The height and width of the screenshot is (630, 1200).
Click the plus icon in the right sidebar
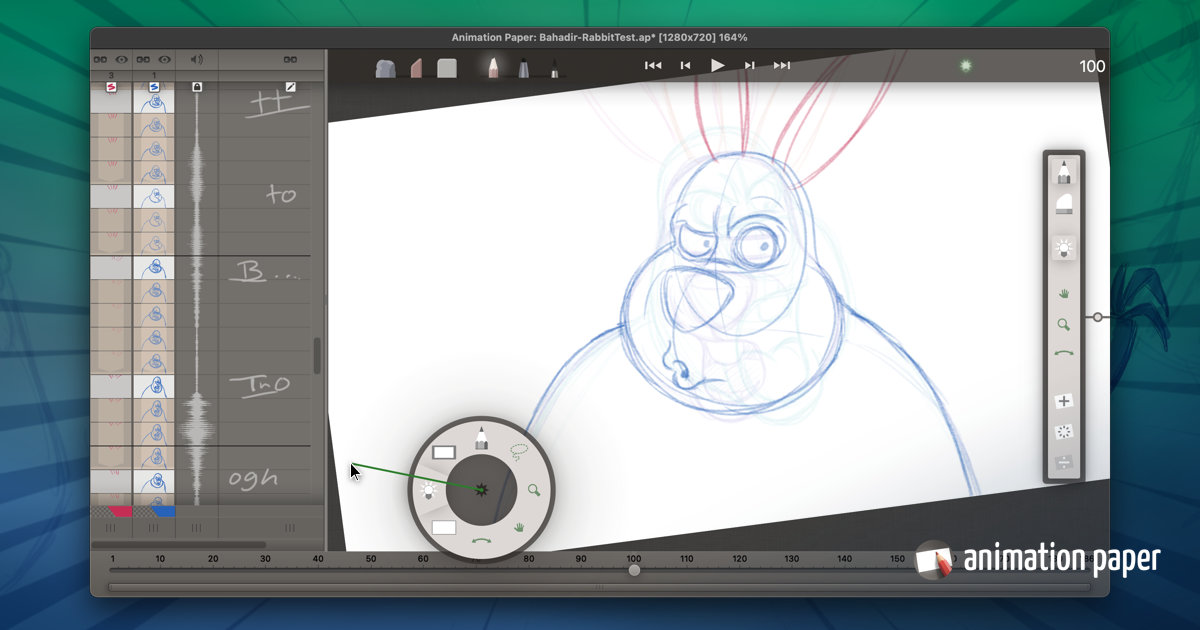point(1064,400)
